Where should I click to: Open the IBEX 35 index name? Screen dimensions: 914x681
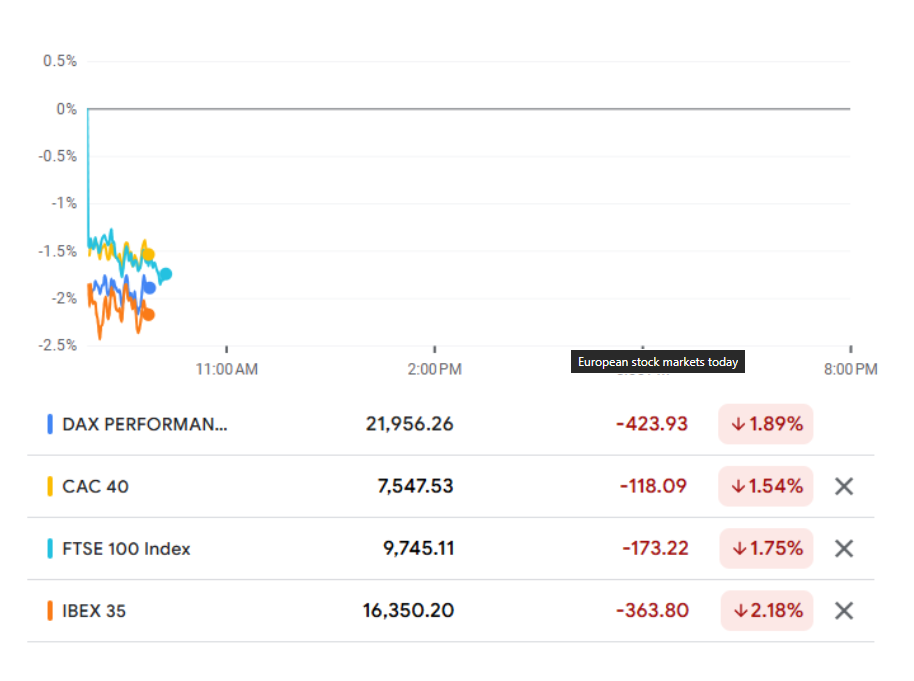(x=94, y=610)
